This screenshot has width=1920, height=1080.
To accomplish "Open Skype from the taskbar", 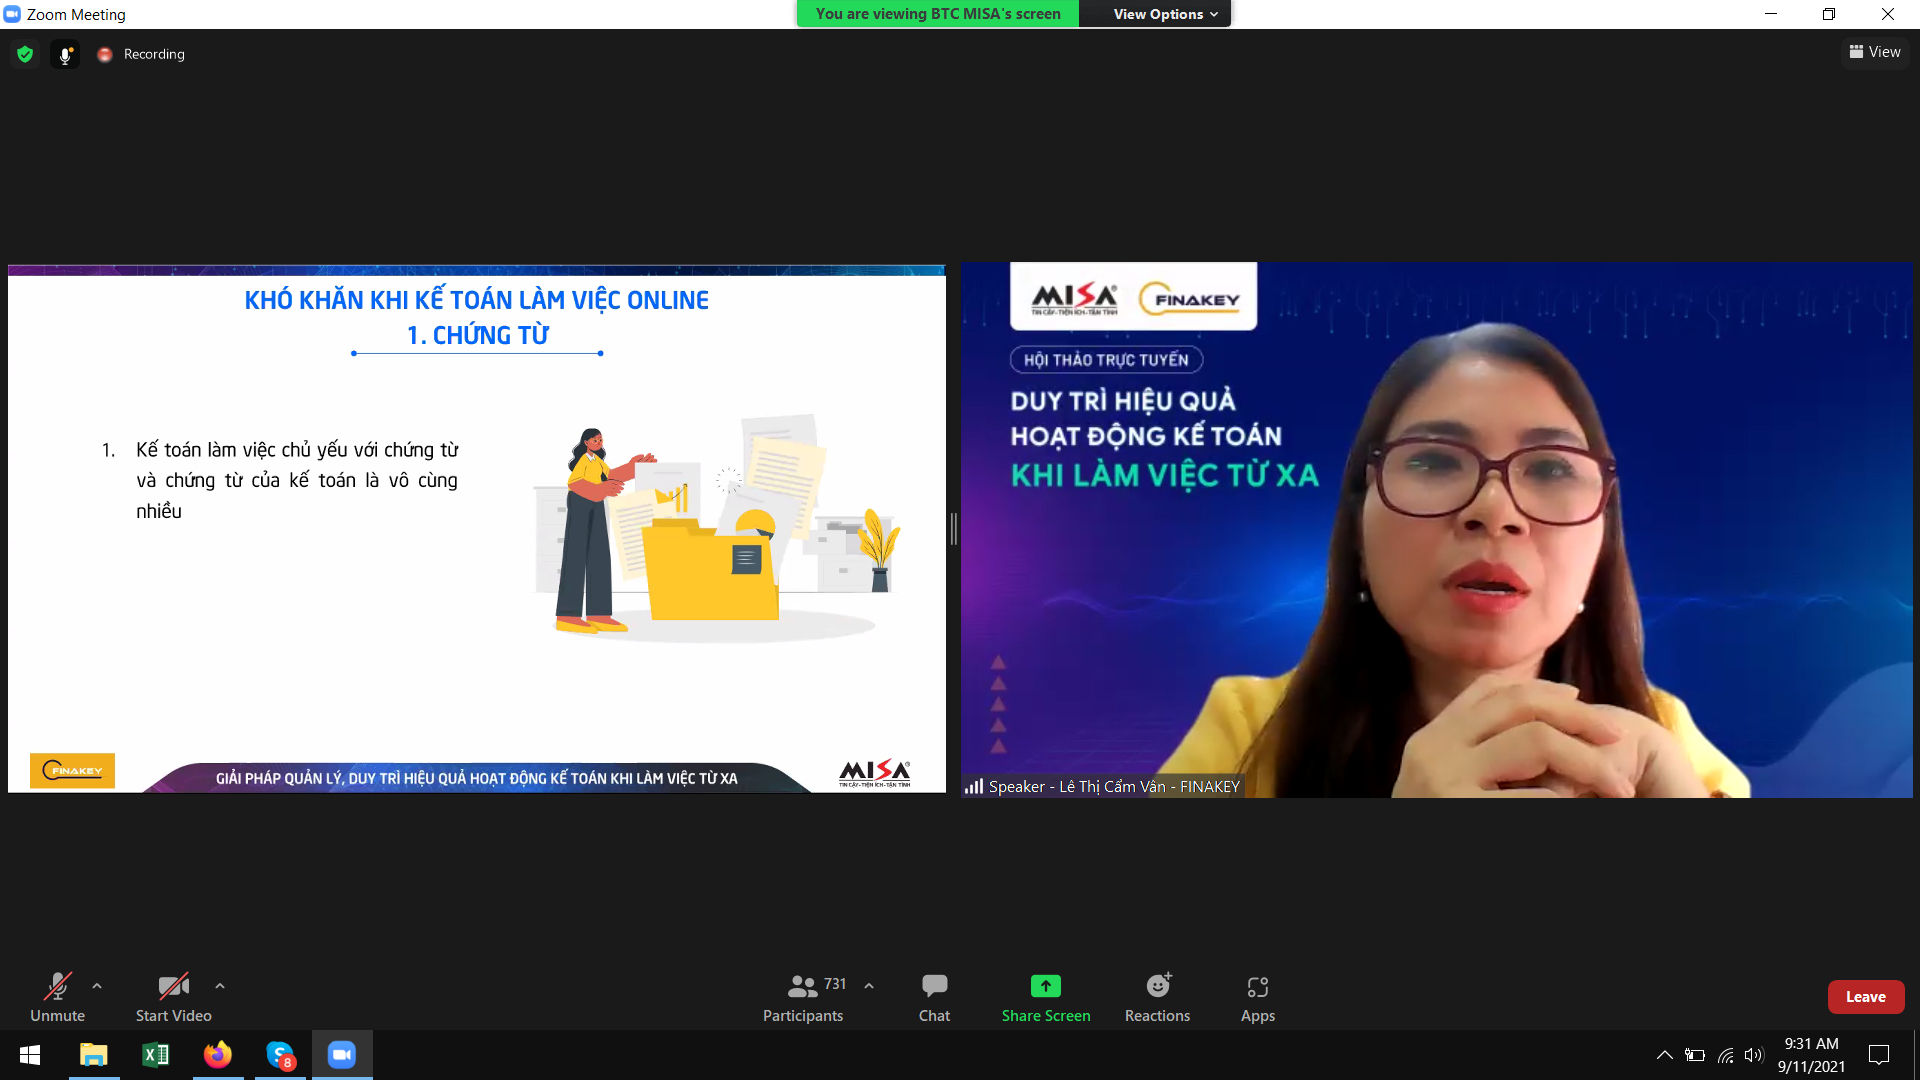I will [x=280, y=1055].
